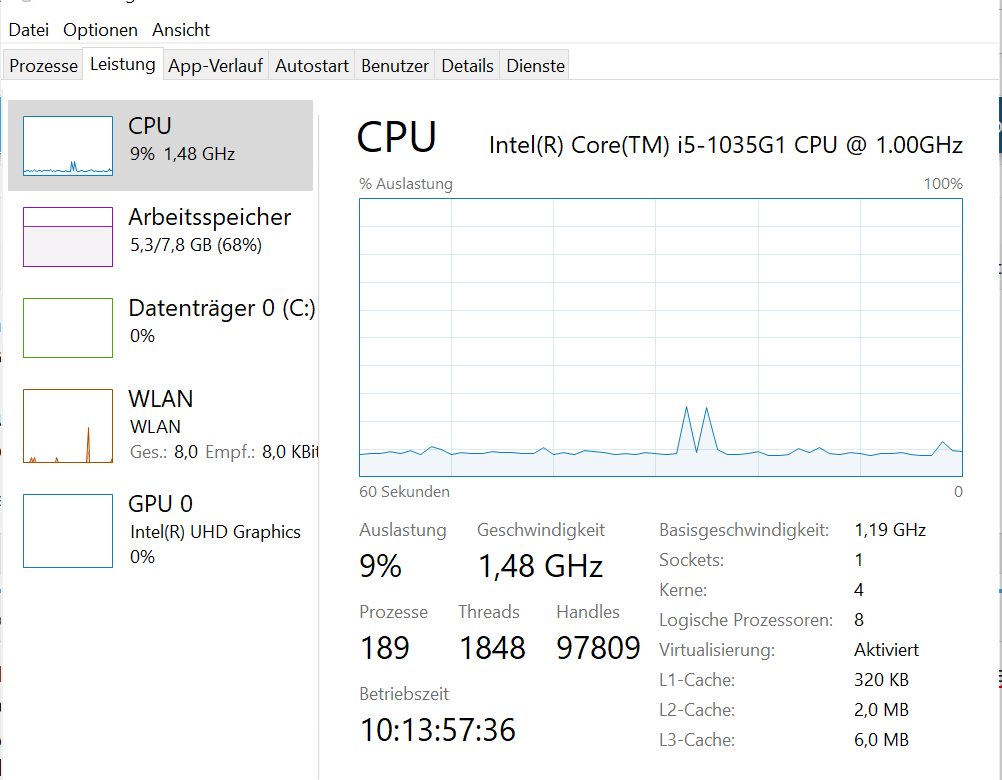Switch to the Benutzer tab
1002x780 pixels.
[x=395, y=66]
